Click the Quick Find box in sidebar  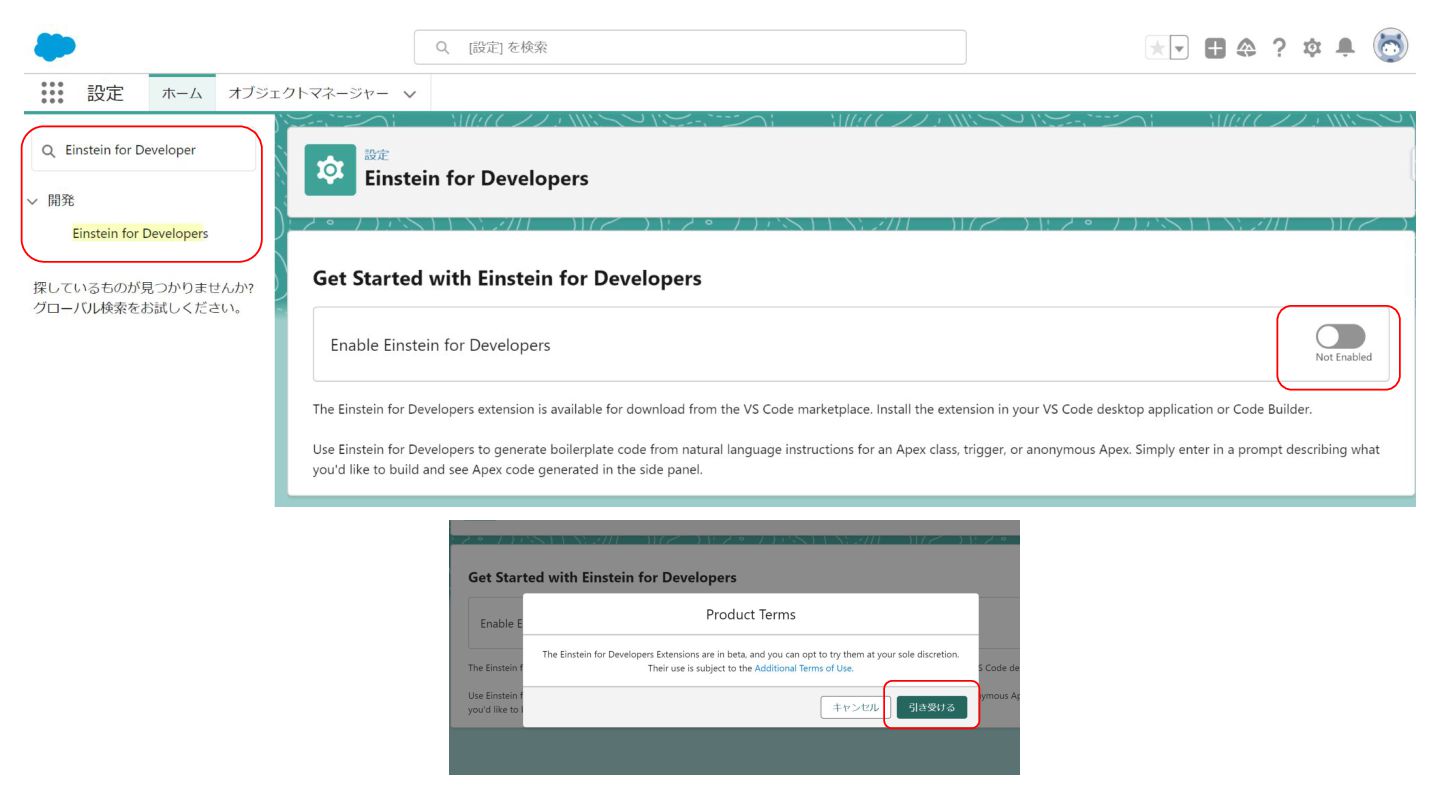144,150
